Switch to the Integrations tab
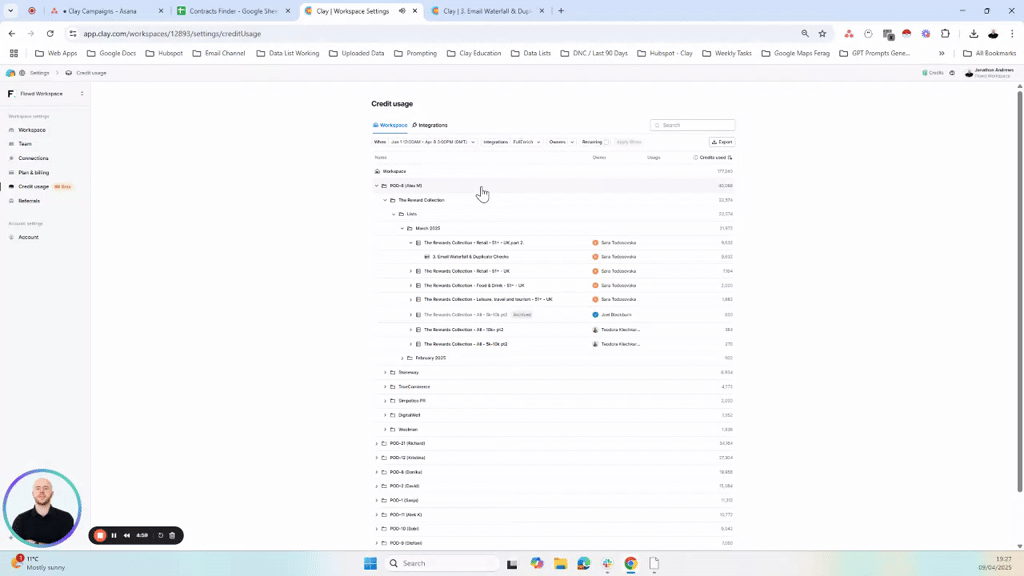This screenshot has width=1024, height=576. point(430,125)
